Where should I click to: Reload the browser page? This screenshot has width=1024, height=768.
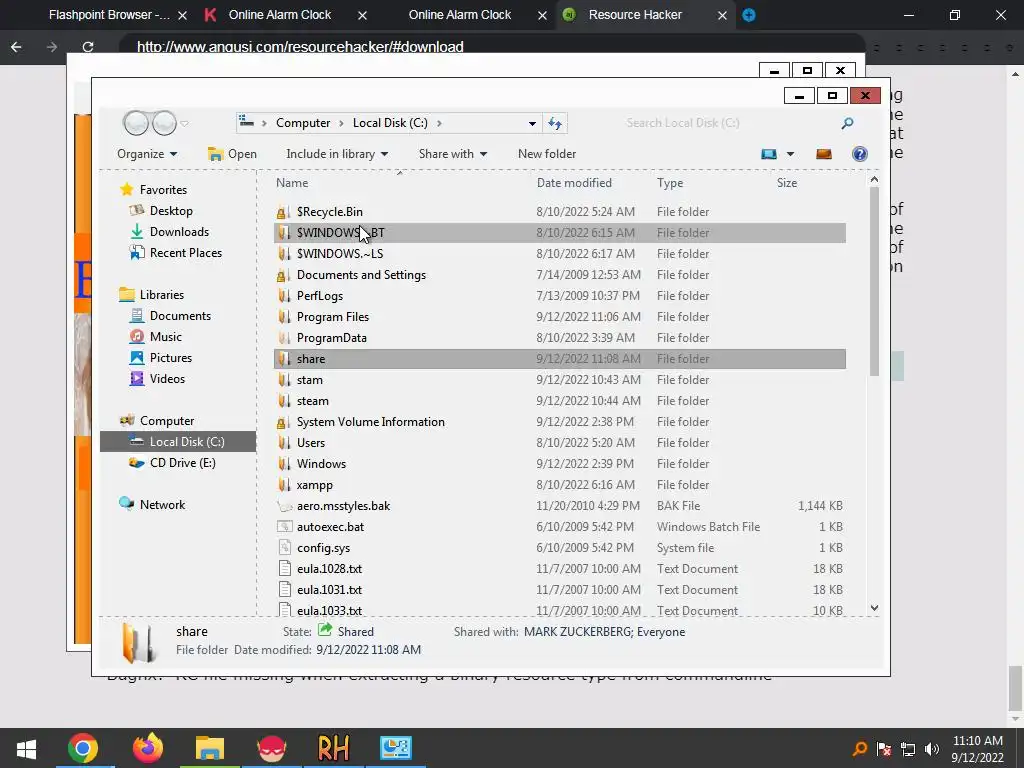88,47
